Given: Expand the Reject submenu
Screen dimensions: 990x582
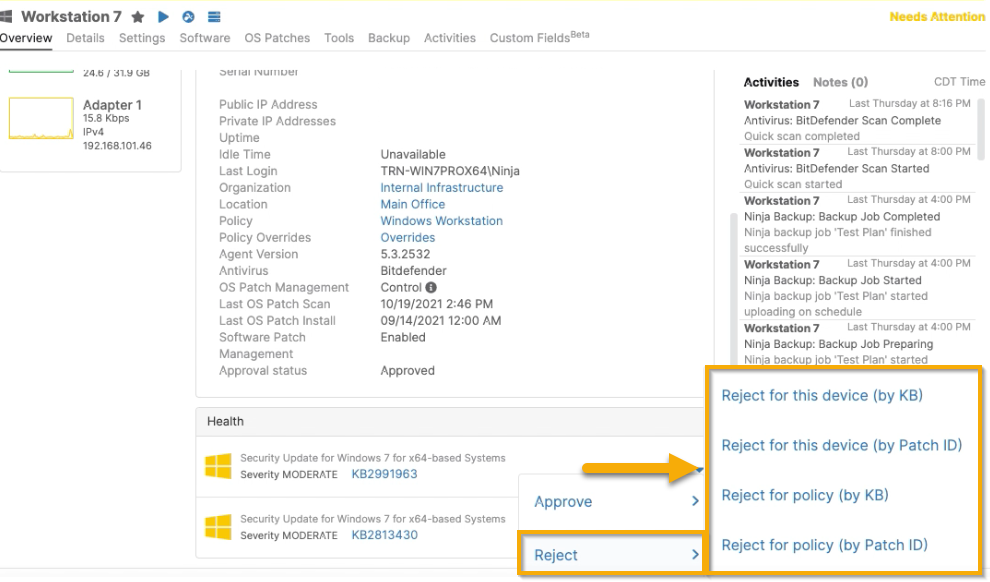Looking at the screenshot, I should pos(614,555).
